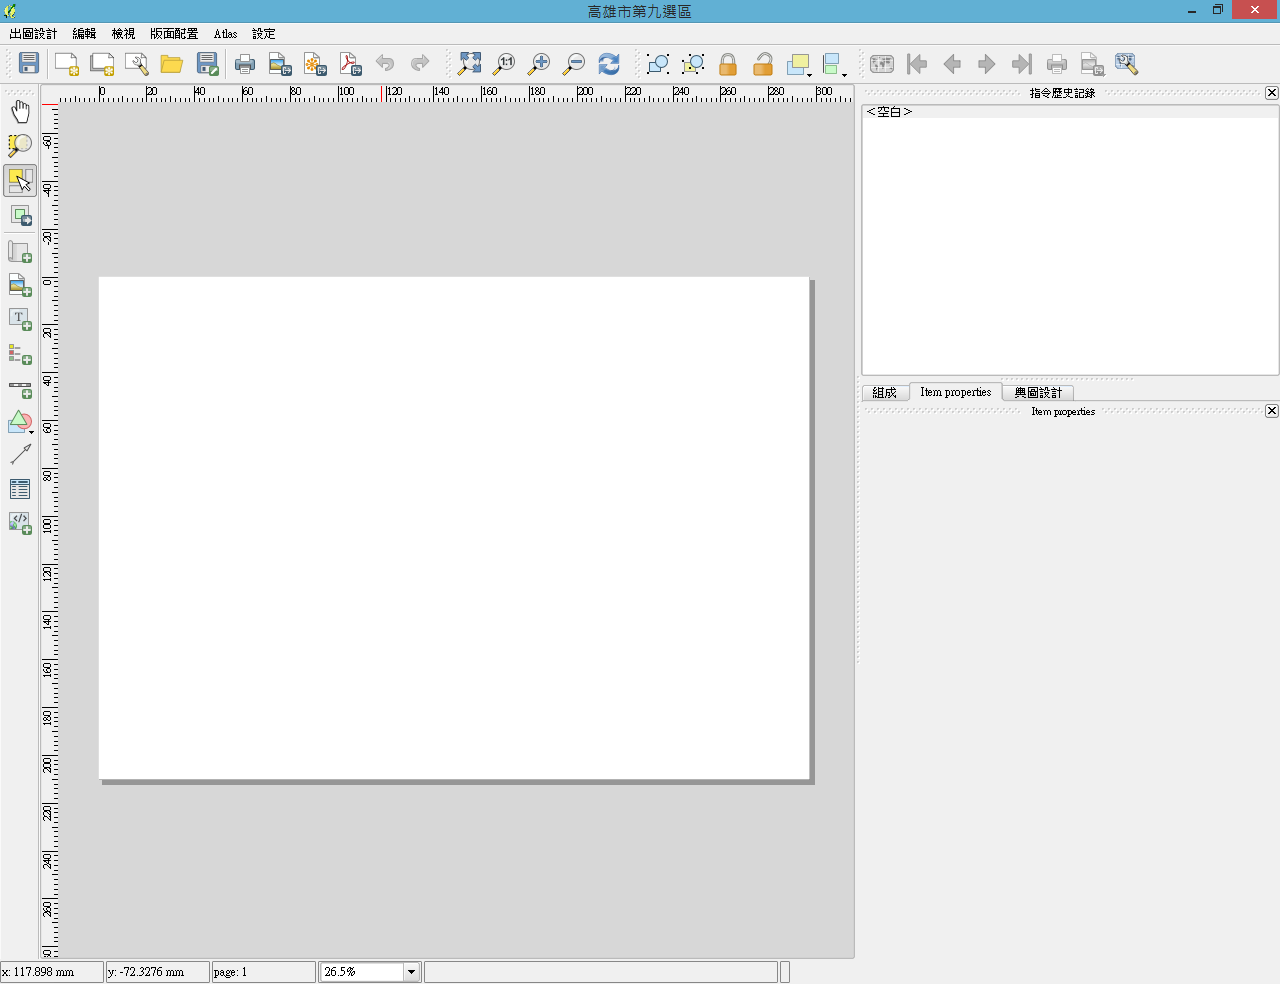The width and height of the screenshot is (1280, 984).
Task: Export composition as PDF
Action: pos(350,64)
